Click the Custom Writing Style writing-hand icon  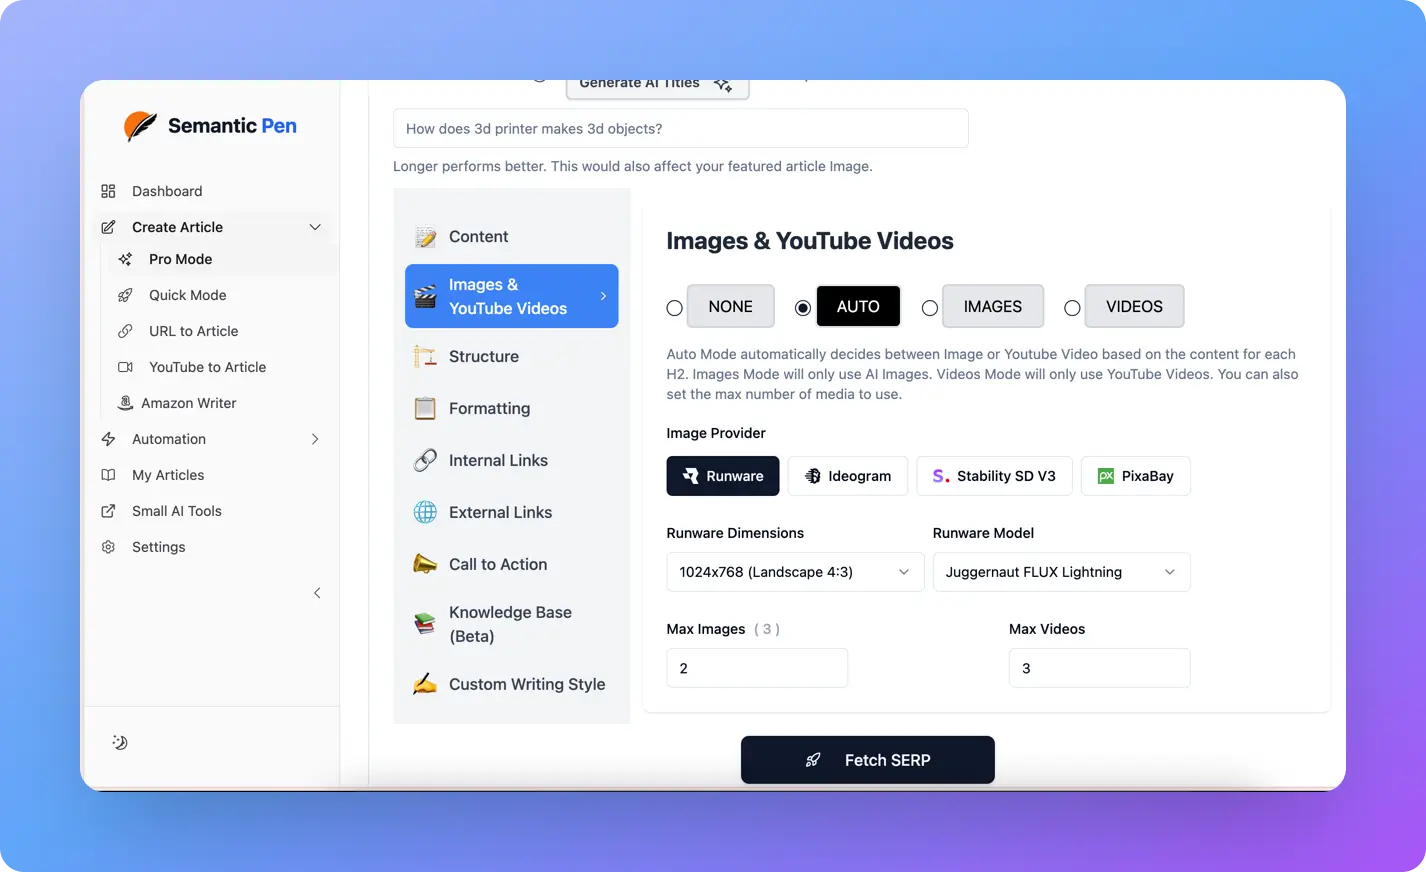click(425, 685)
